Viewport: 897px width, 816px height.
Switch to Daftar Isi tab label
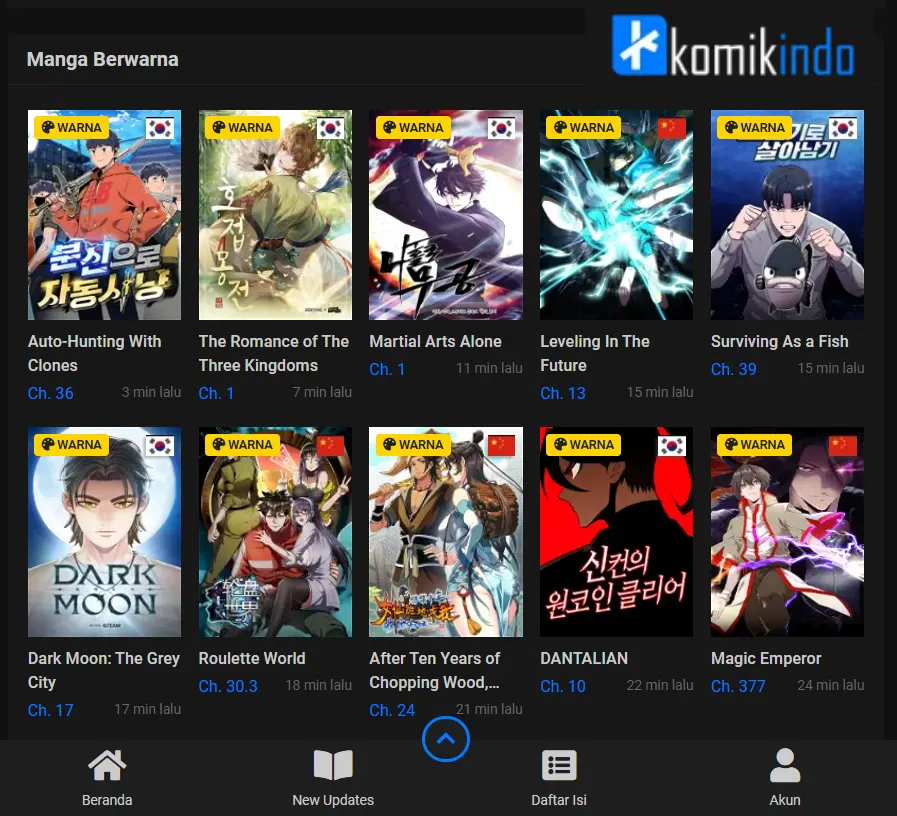coord(559,800)
